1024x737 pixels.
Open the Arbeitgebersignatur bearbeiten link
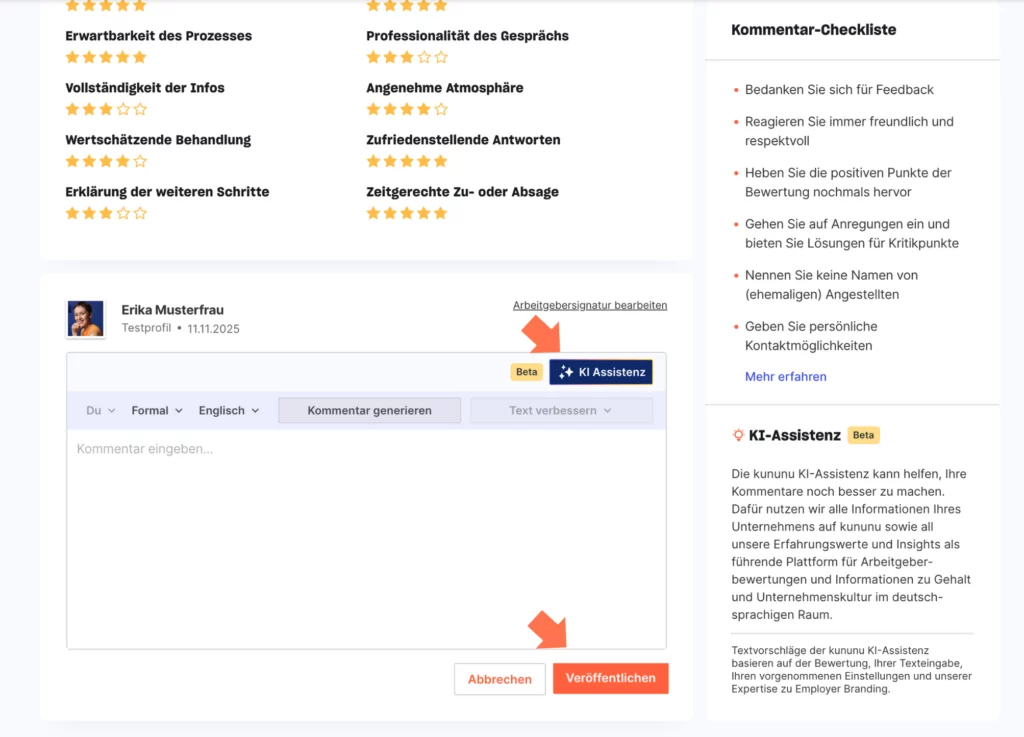pyautogui.click(x=590, y=305)
